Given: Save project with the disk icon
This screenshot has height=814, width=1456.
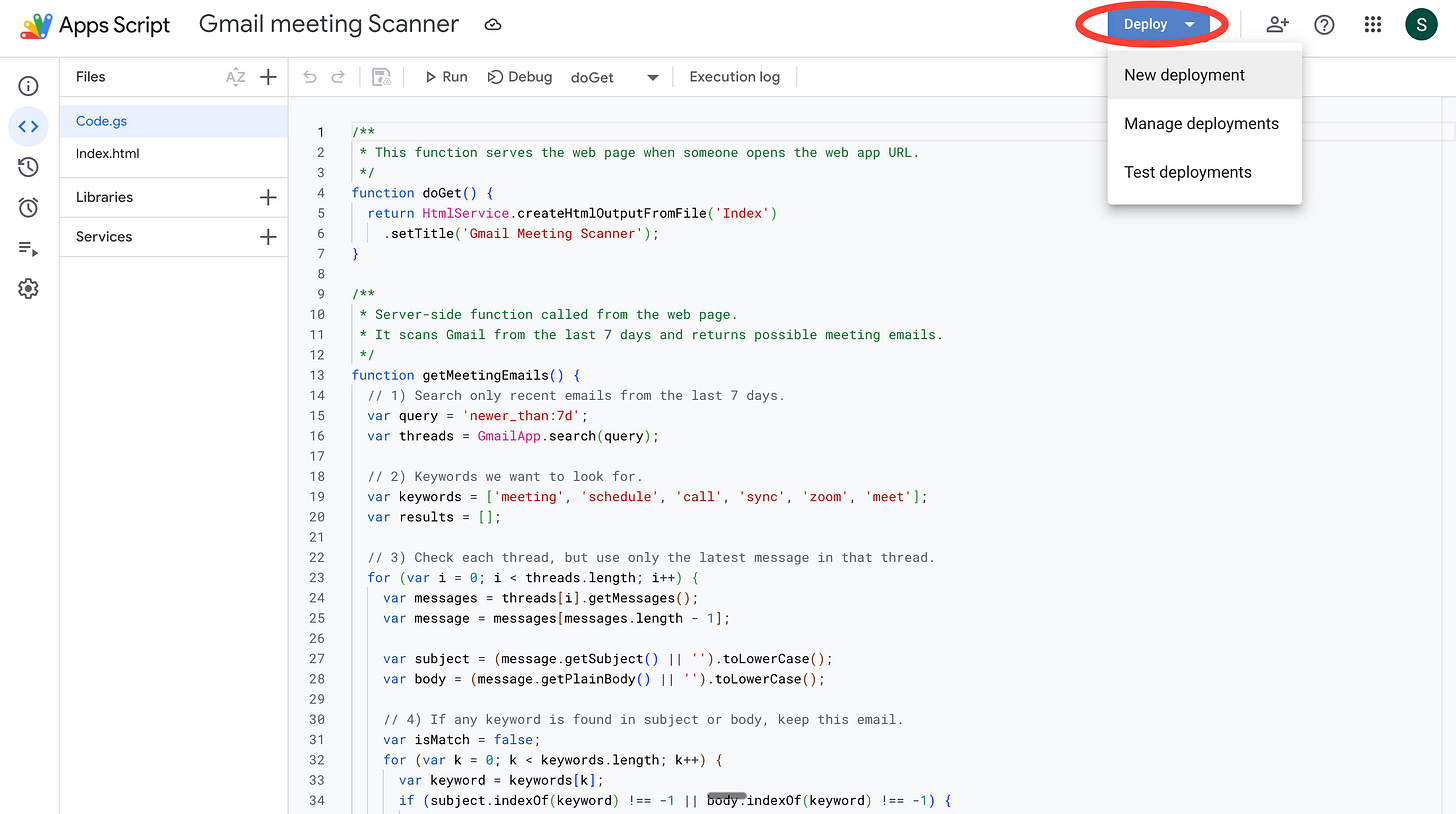Looking at the screenshot, I should 381,77.
